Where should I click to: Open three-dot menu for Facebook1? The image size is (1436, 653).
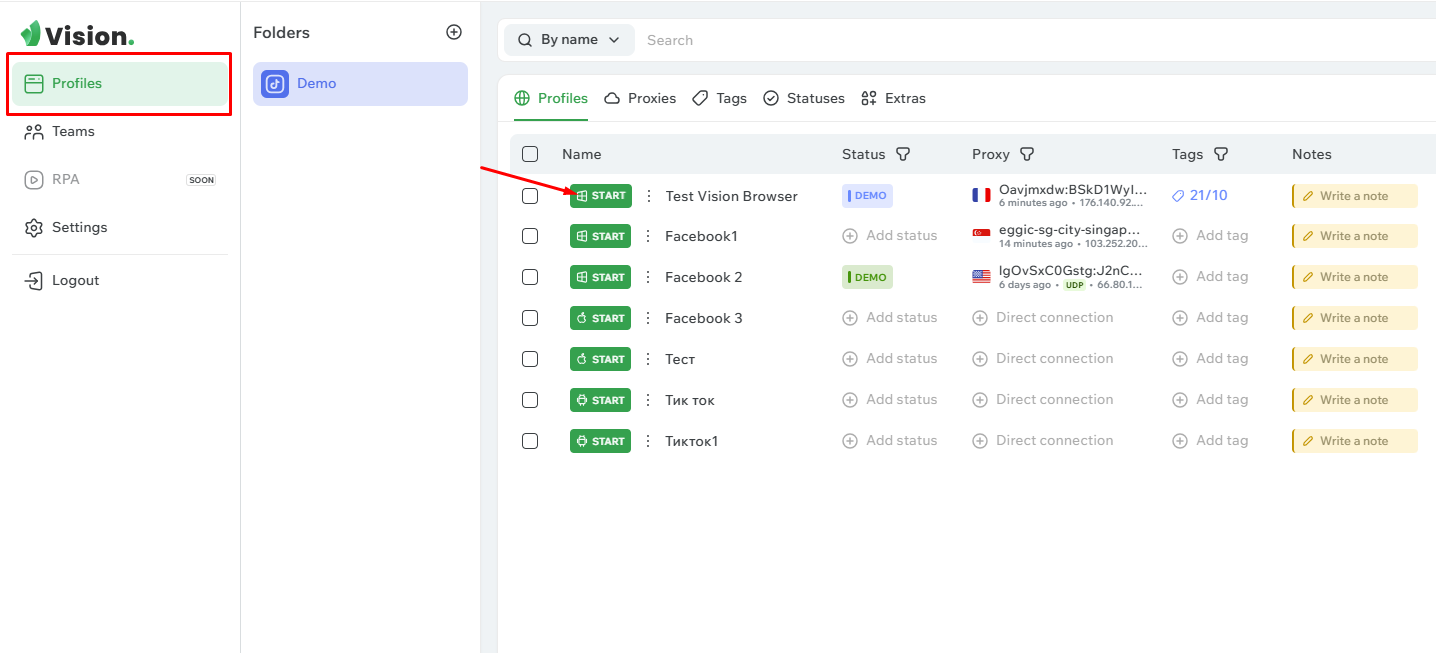click(649, 236)
